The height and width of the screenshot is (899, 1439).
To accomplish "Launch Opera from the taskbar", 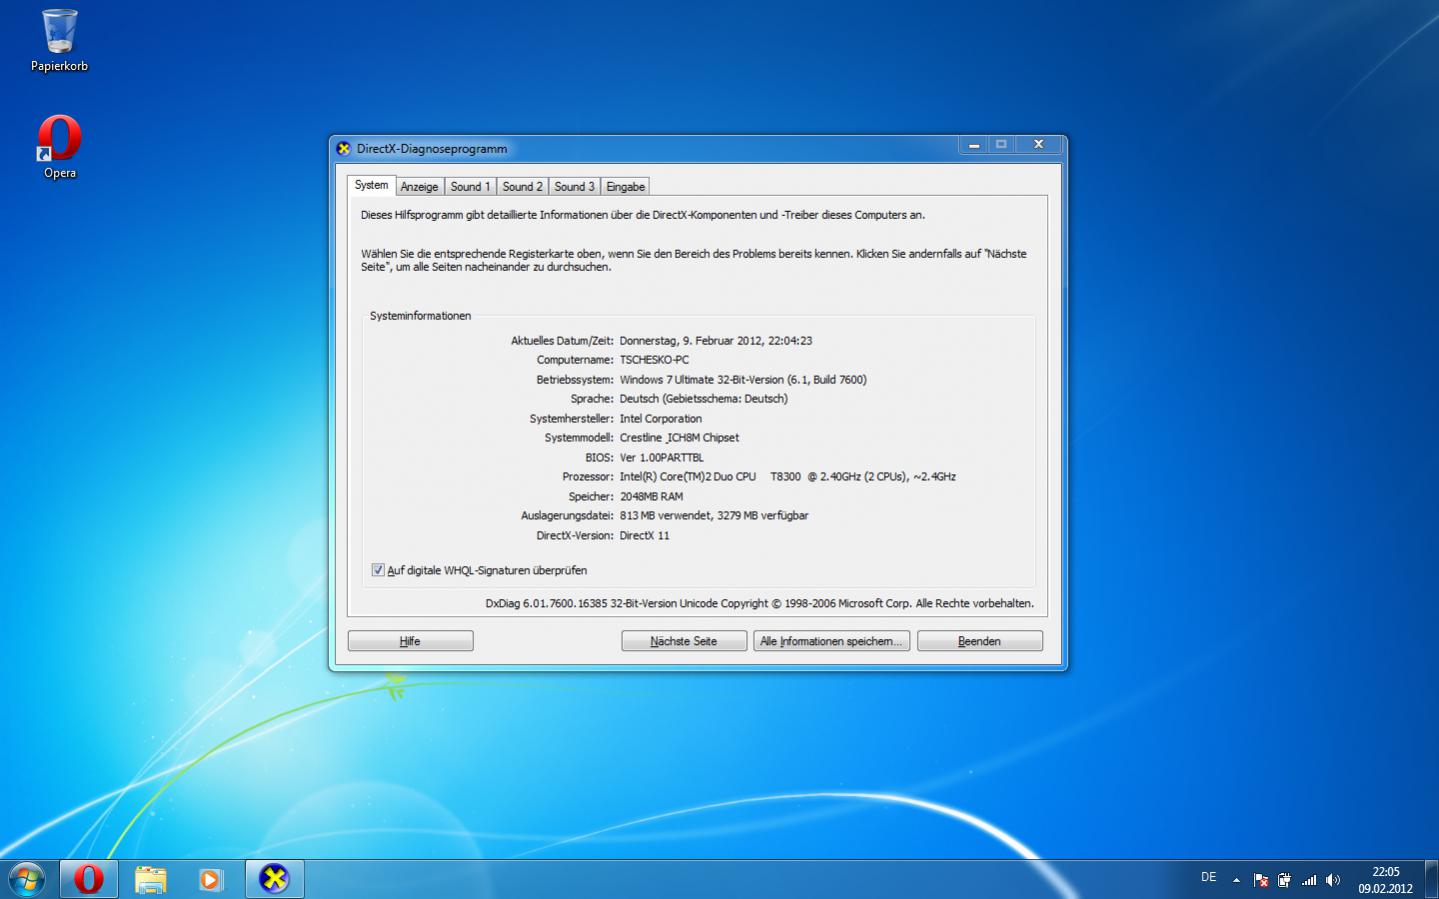I will pyautogui.click(x=89, y=879).
